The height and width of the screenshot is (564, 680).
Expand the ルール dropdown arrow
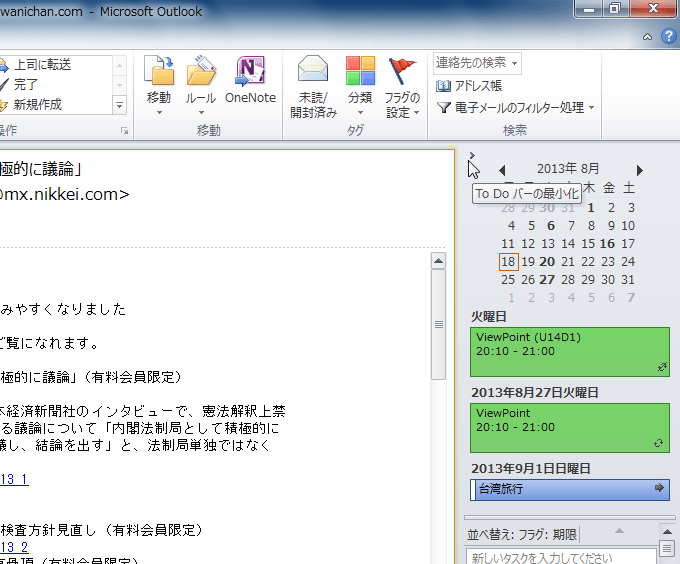click(201, 113)
